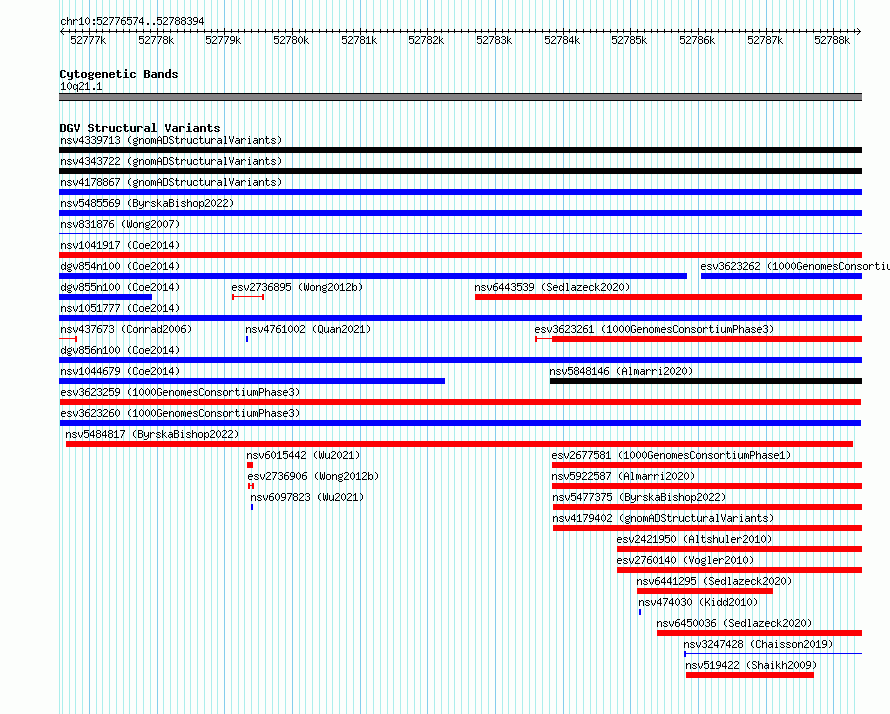Image resolution: width=890 pixels, height=714 pixels.
Task: Select the nsv3247428 Chaisson2019 label
Action: click(x=758, y=644)
